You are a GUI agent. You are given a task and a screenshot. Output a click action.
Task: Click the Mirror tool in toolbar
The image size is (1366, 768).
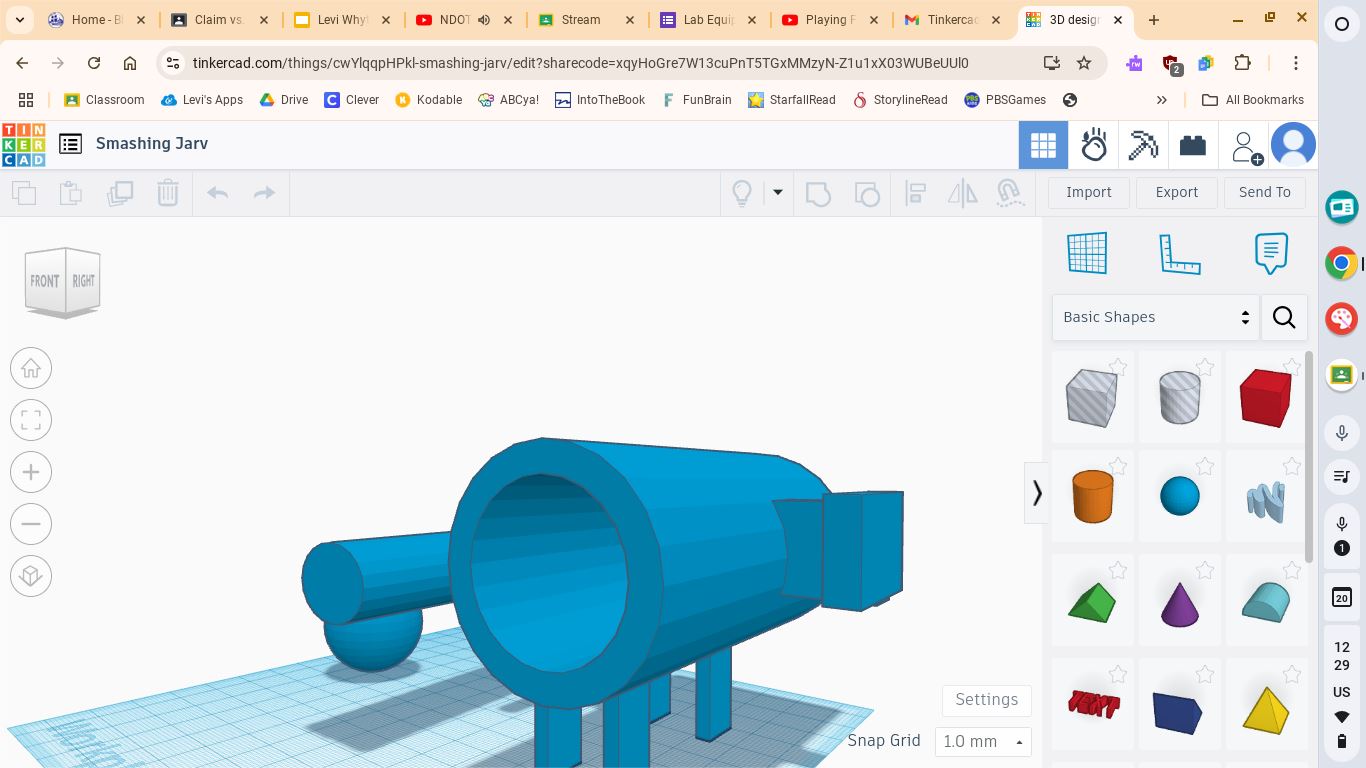click(962, 193)
